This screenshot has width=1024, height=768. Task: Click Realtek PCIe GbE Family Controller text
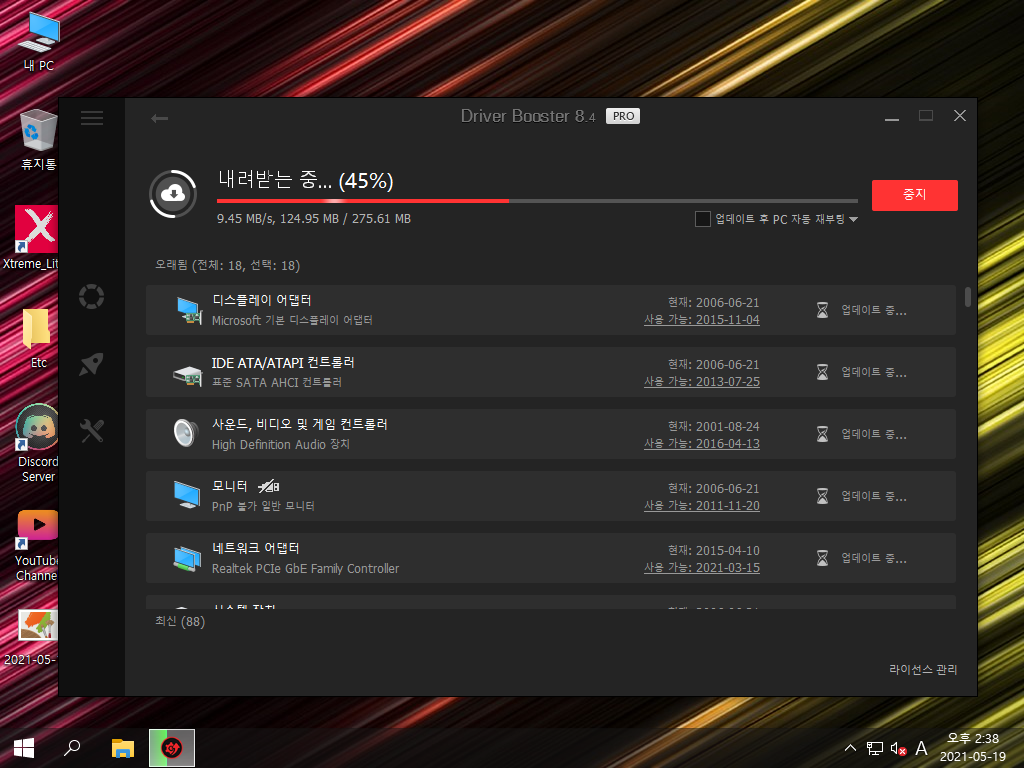[x=305, y=568]
